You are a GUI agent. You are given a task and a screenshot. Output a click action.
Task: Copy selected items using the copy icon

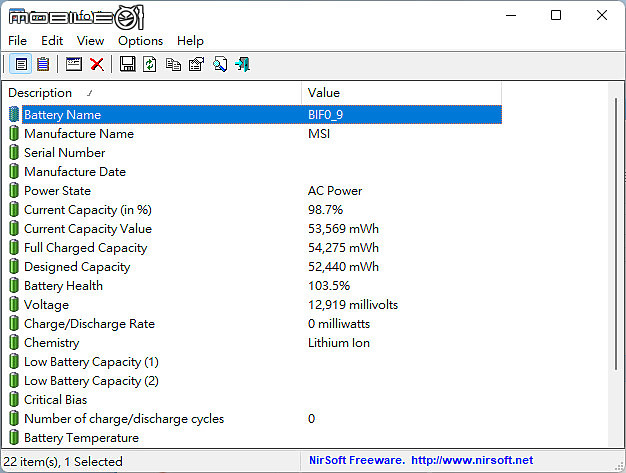(173, 64)
